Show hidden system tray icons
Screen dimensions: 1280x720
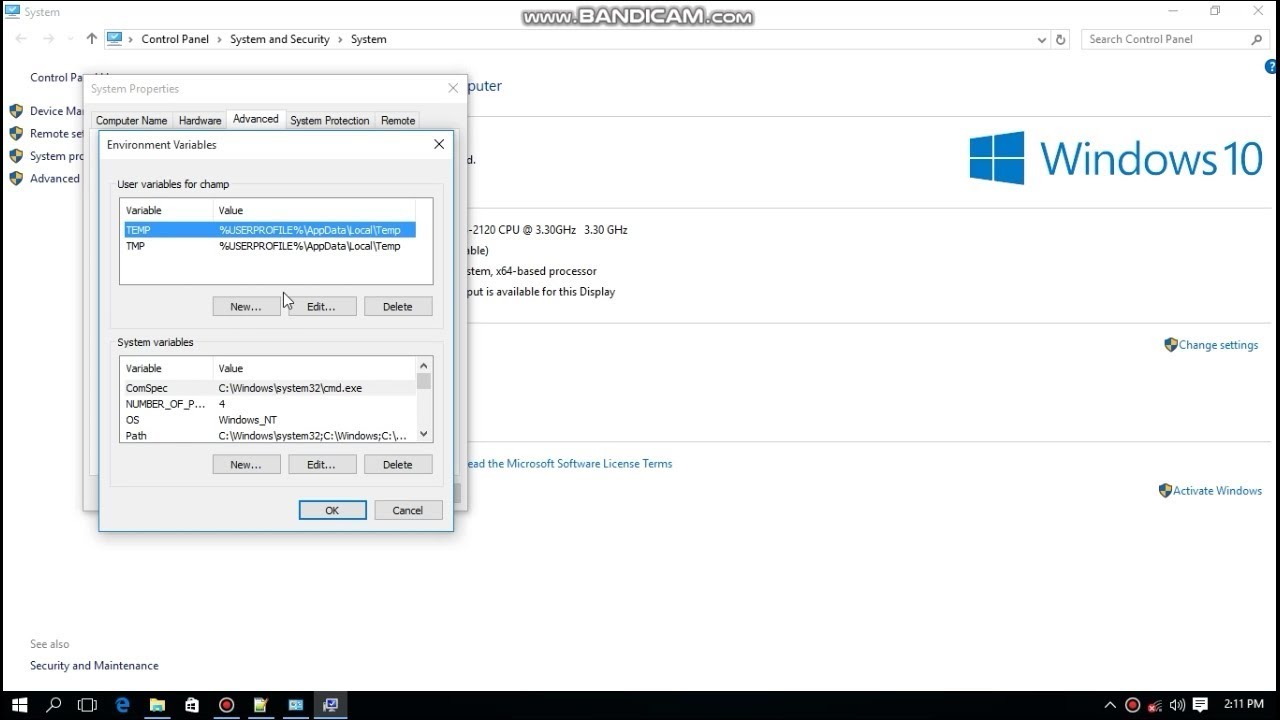pos(1110,705)
